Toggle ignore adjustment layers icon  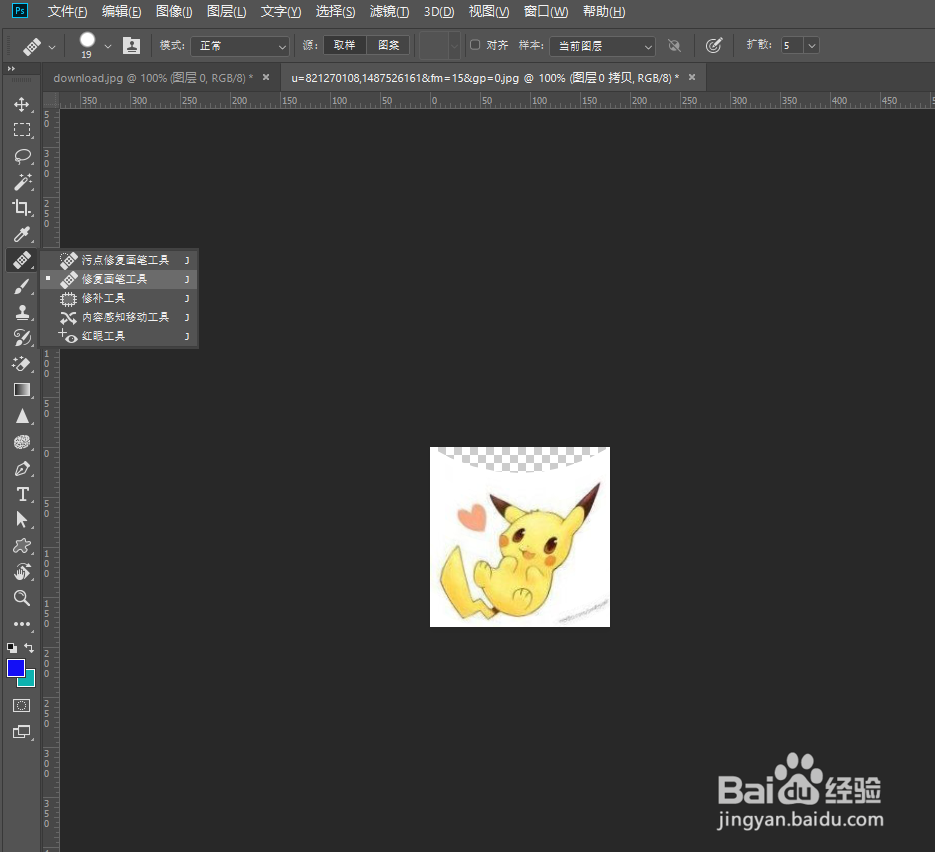[674, 45]
